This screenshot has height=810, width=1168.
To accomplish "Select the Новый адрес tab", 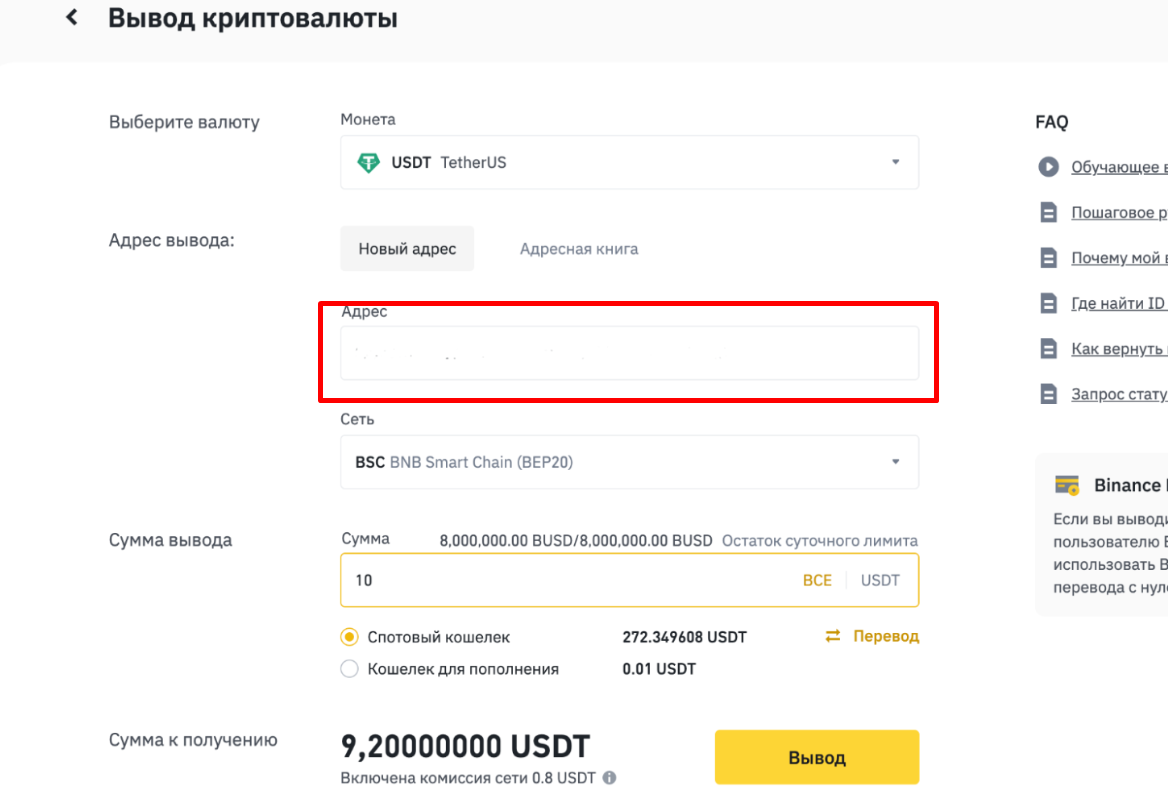I will tap(407, 248).
